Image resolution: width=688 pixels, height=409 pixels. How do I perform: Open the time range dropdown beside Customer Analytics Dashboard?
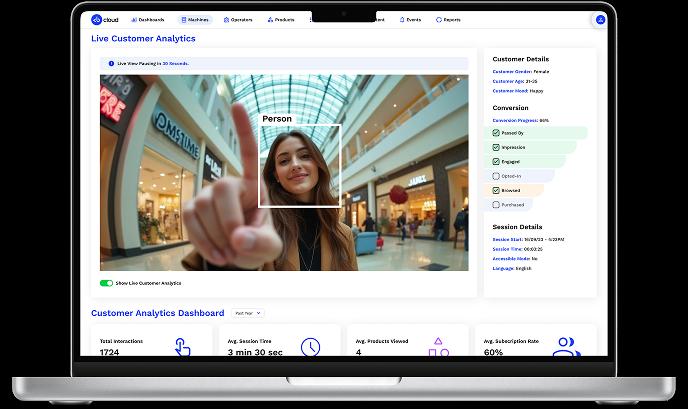coord(248,313)
